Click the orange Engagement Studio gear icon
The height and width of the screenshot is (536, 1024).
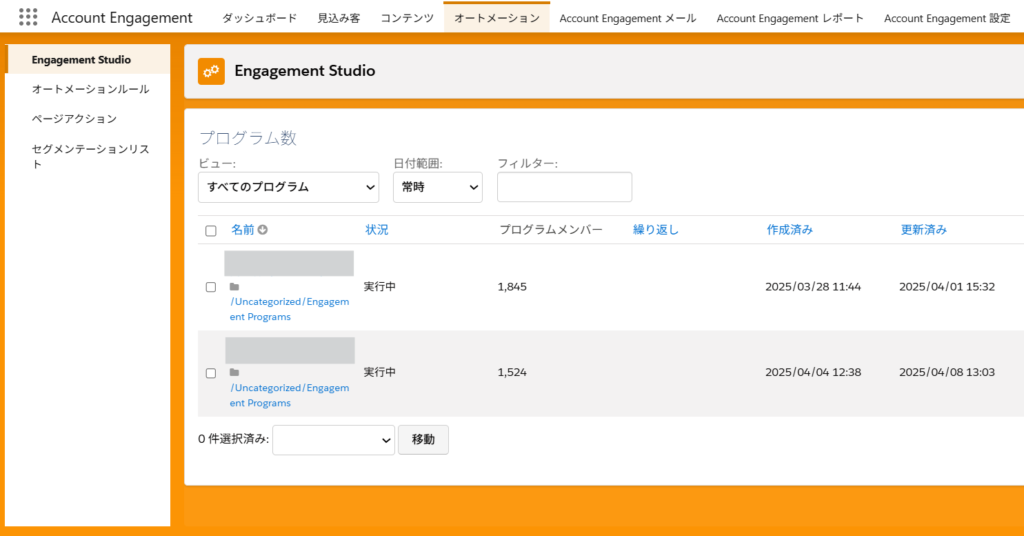(x=211, y=71)
